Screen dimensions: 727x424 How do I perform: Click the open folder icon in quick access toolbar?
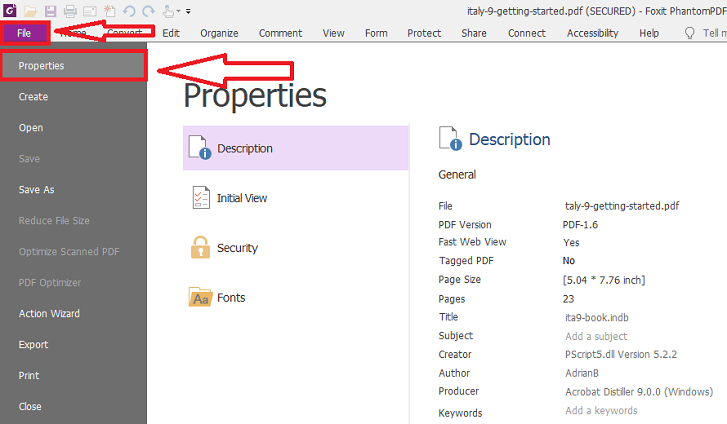[31, 10]
